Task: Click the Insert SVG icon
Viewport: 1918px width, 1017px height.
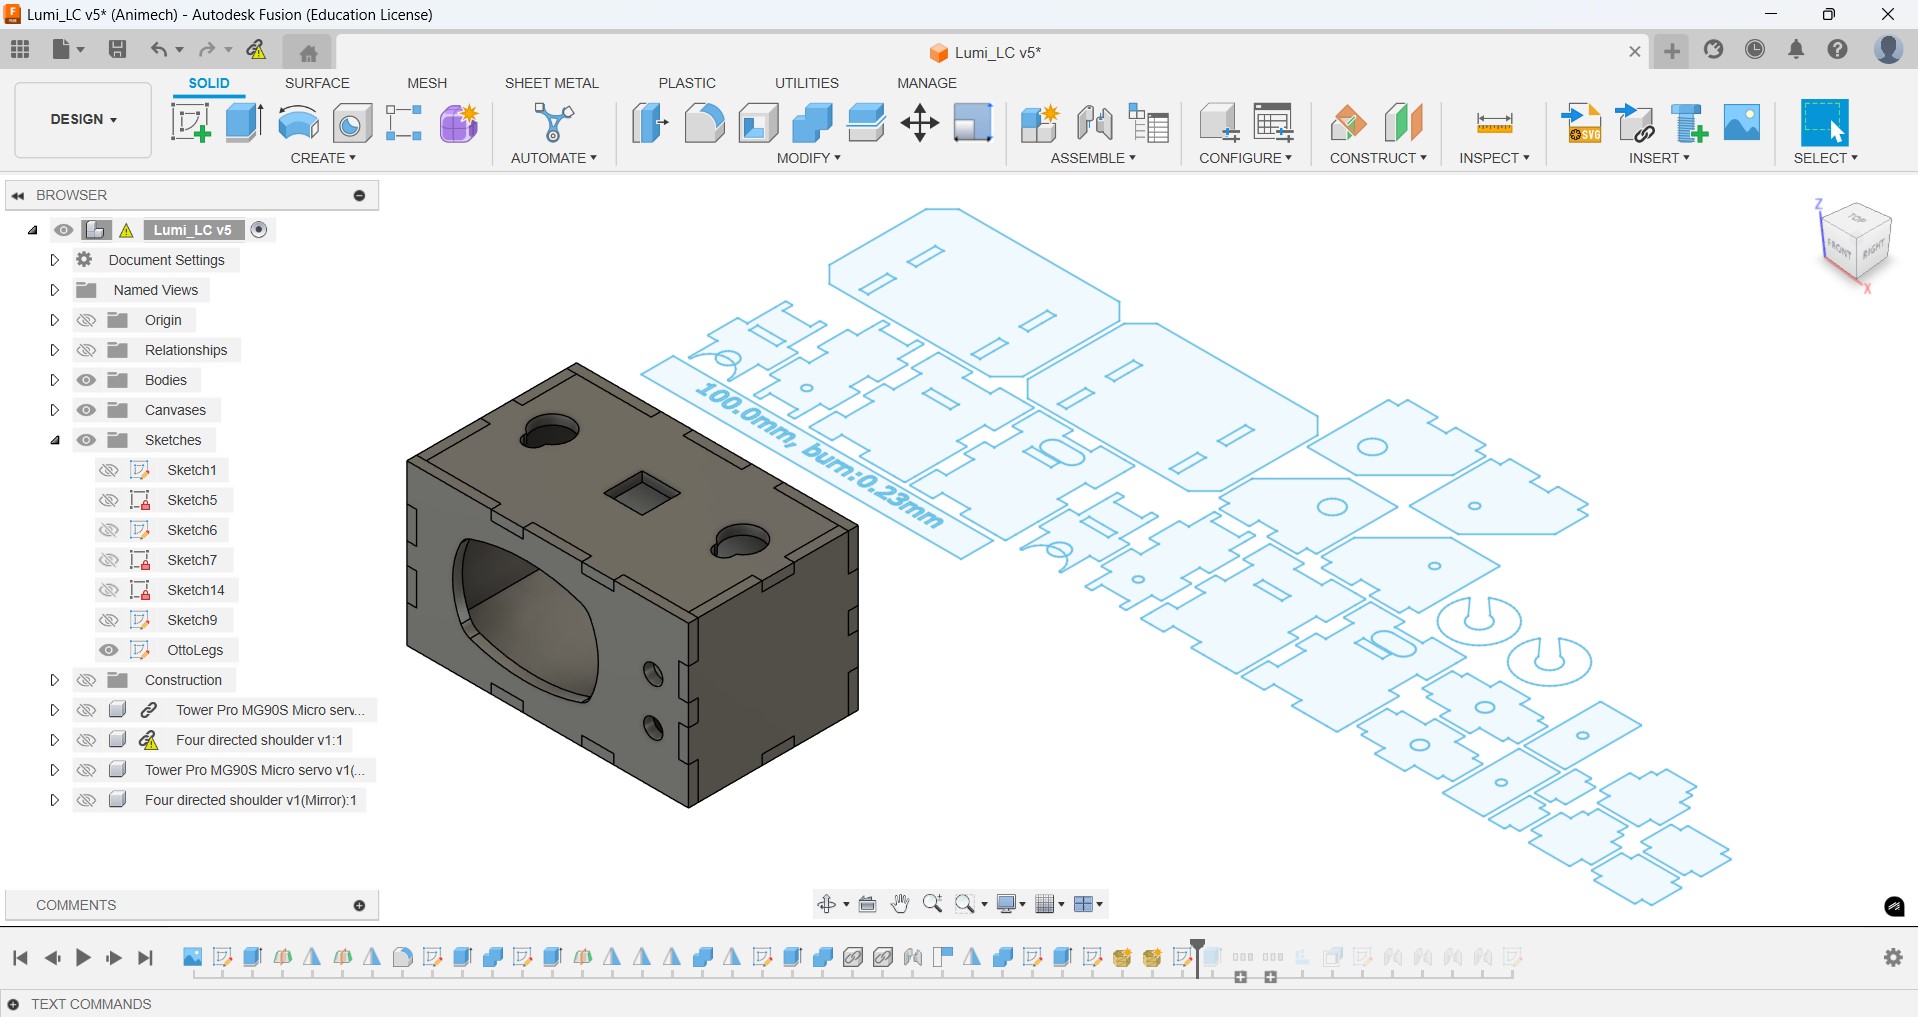Action: [x=1582, y=123]
